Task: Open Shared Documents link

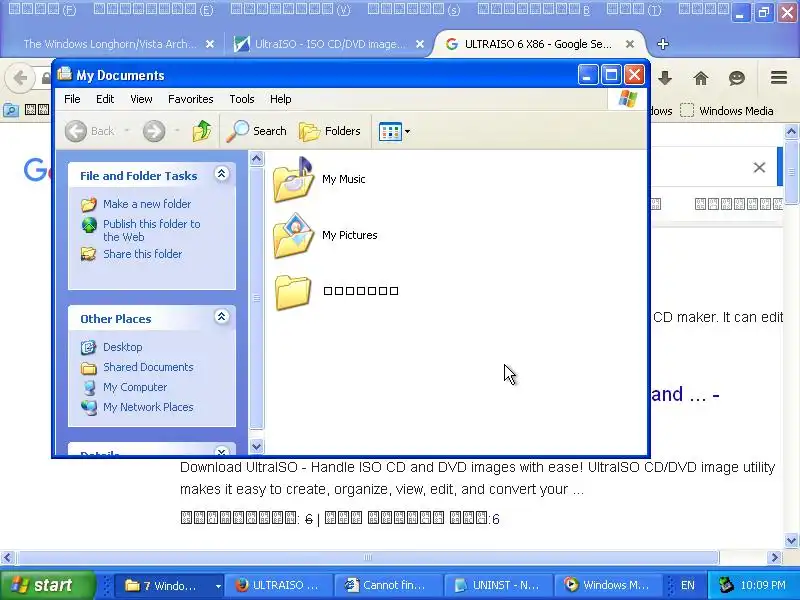Action: click(148, 367)
